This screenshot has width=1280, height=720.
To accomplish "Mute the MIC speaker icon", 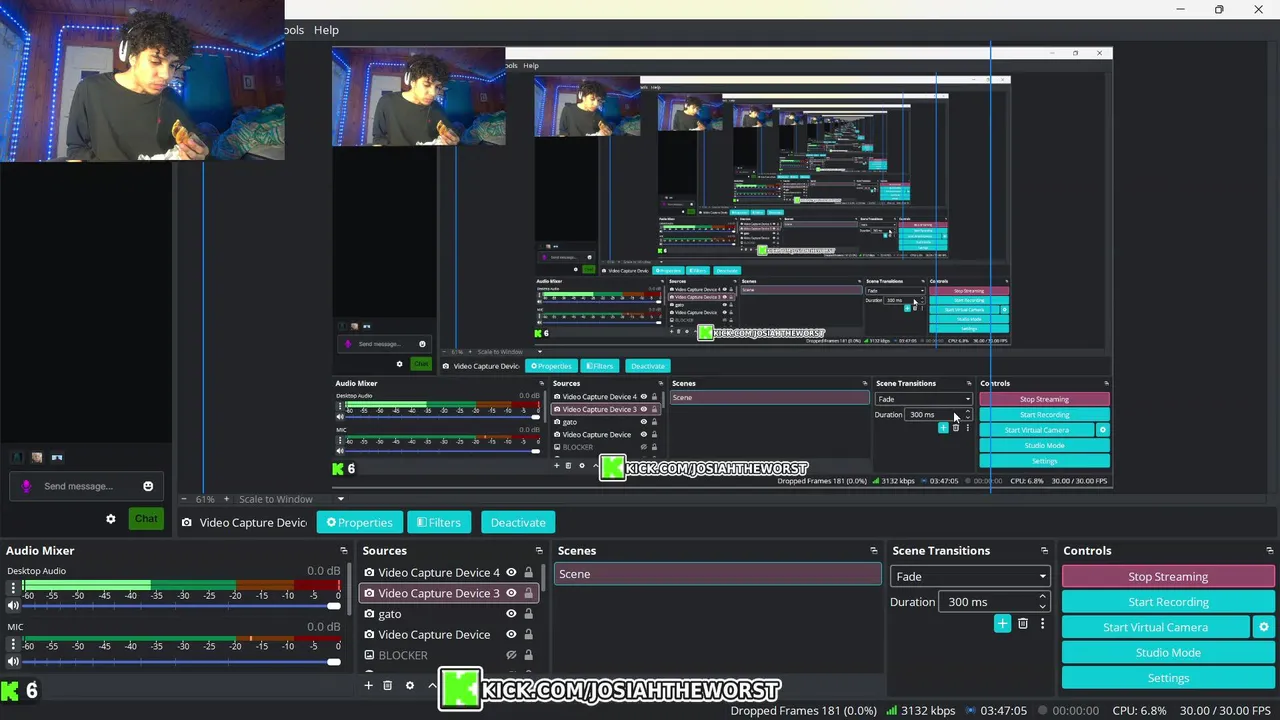I will pos(13,662).
